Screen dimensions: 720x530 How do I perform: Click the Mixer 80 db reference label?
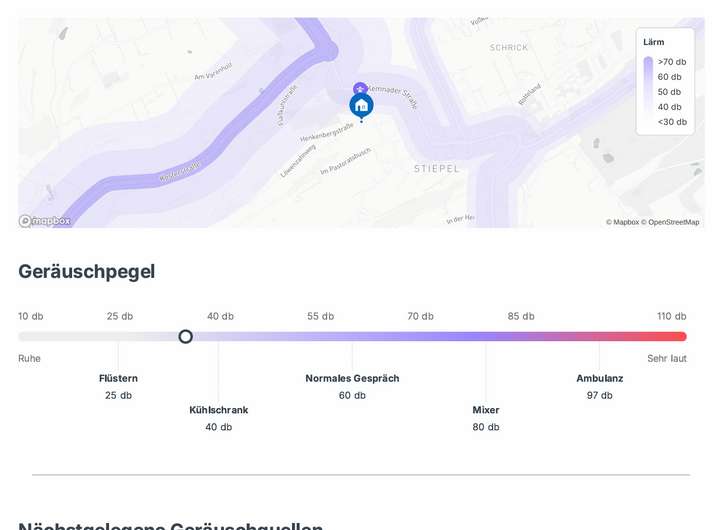click(486, 418)
